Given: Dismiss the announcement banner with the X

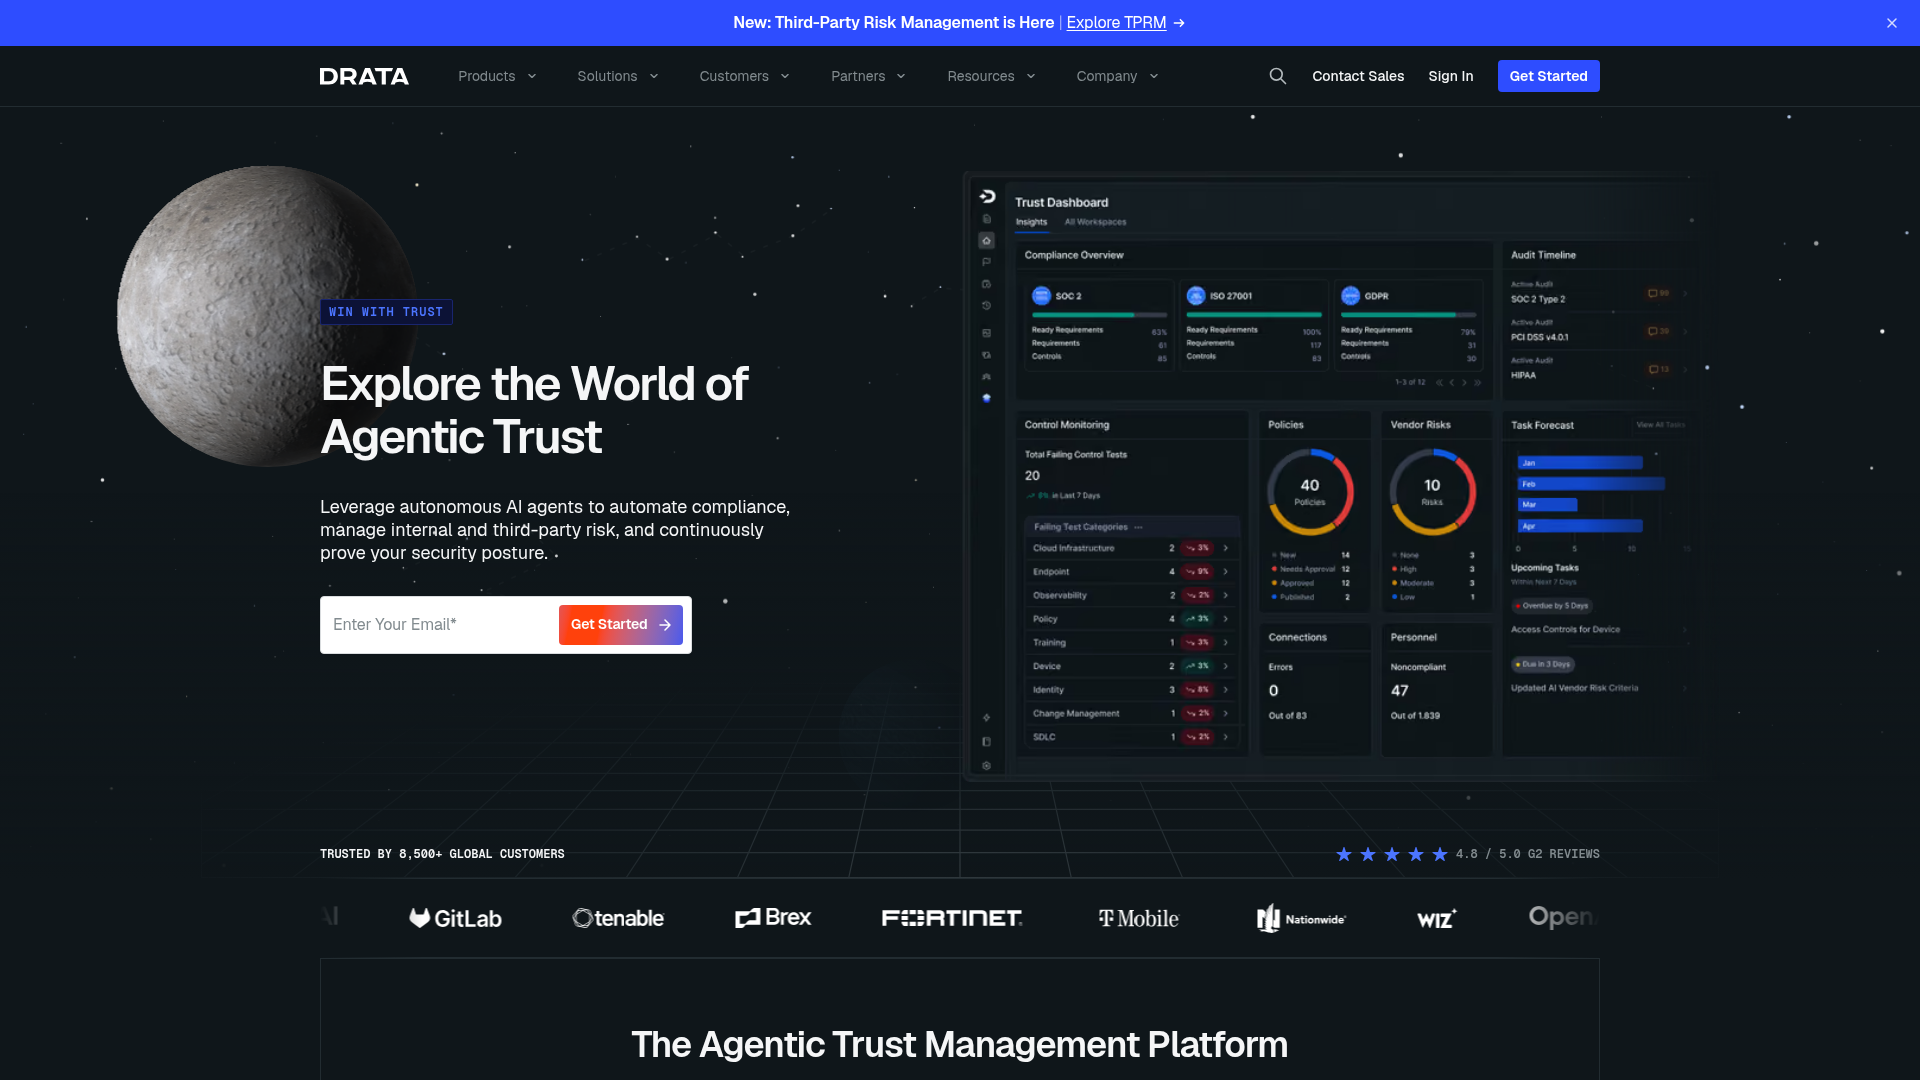Looking at the screenshot, I should coord(1892,23).
